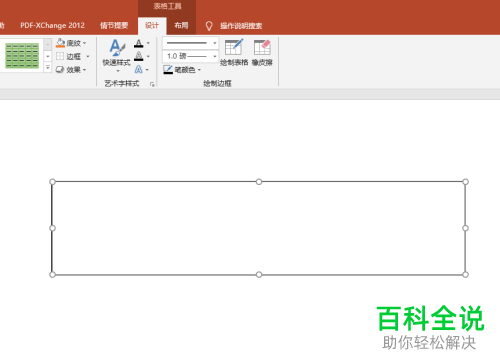Apply the text fill A icon
500x363 pixels.
point(139,43)
